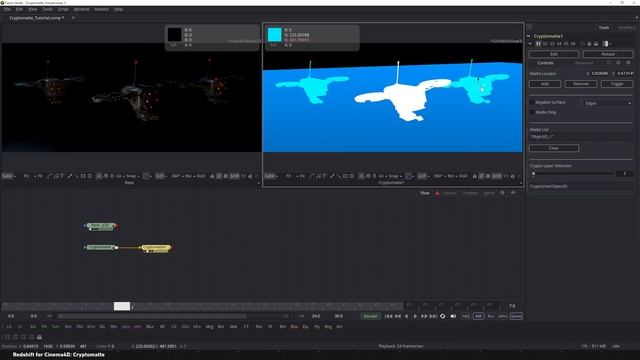Viewport: 640px width, 360px height.
Task: Play the composition in reverse
Action: 406,316
